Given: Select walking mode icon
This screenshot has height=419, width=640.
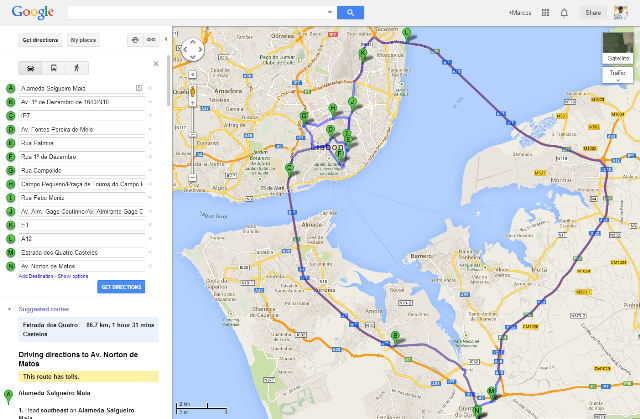Looking at the screenshot, I should coord(77,68).
